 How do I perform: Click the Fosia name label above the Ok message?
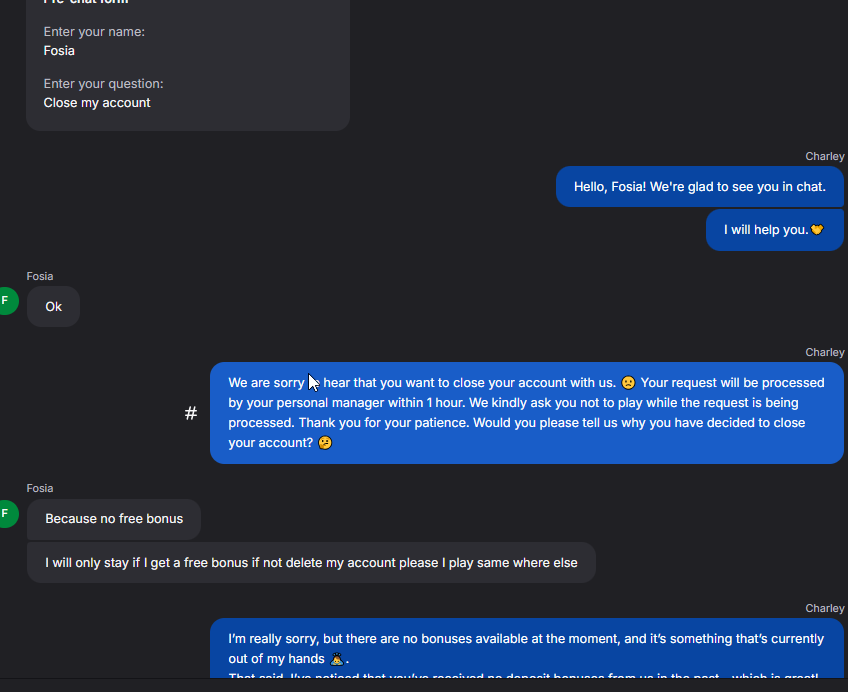point(40,276)
